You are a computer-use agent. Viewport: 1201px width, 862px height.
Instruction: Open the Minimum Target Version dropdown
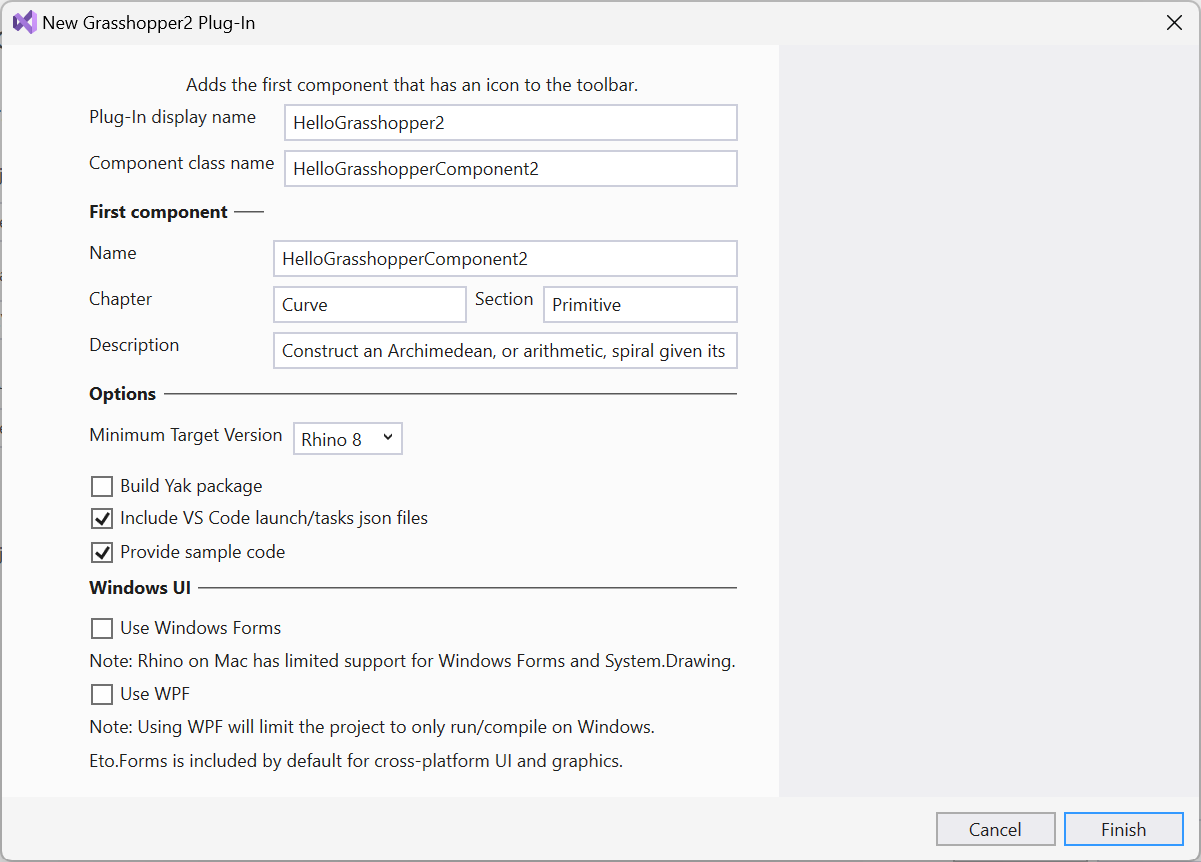[348, 439]
